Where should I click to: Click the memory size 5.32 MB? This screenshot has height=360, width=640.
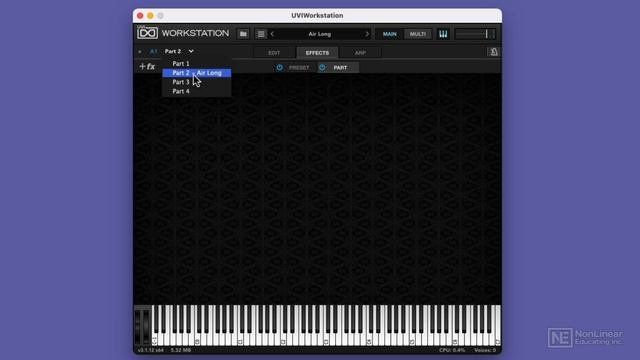point(181,350)
